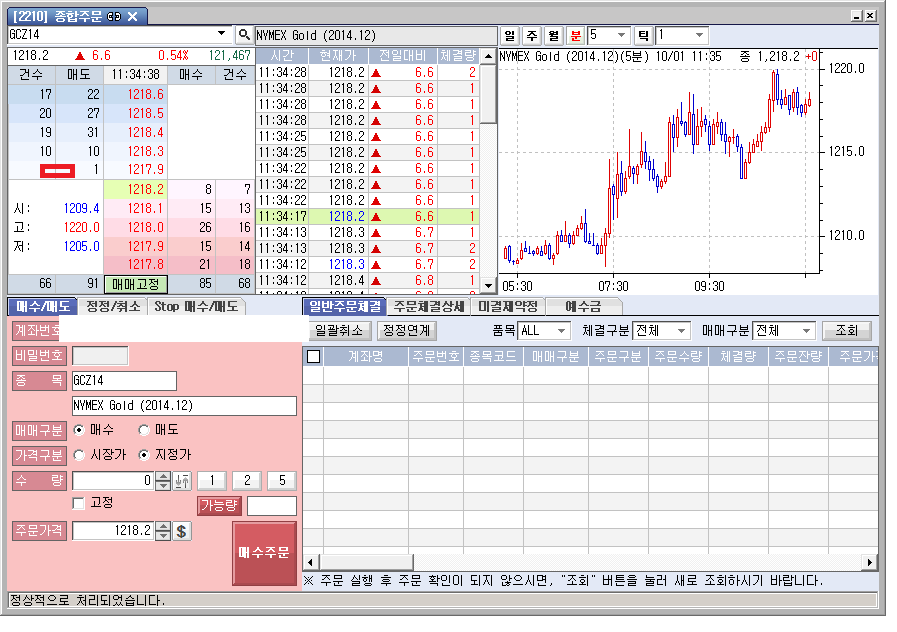Viewport: 897px width, 632px height.
Task: Click the 비밀번호 password input field
Action: click(x=100, y=356)
